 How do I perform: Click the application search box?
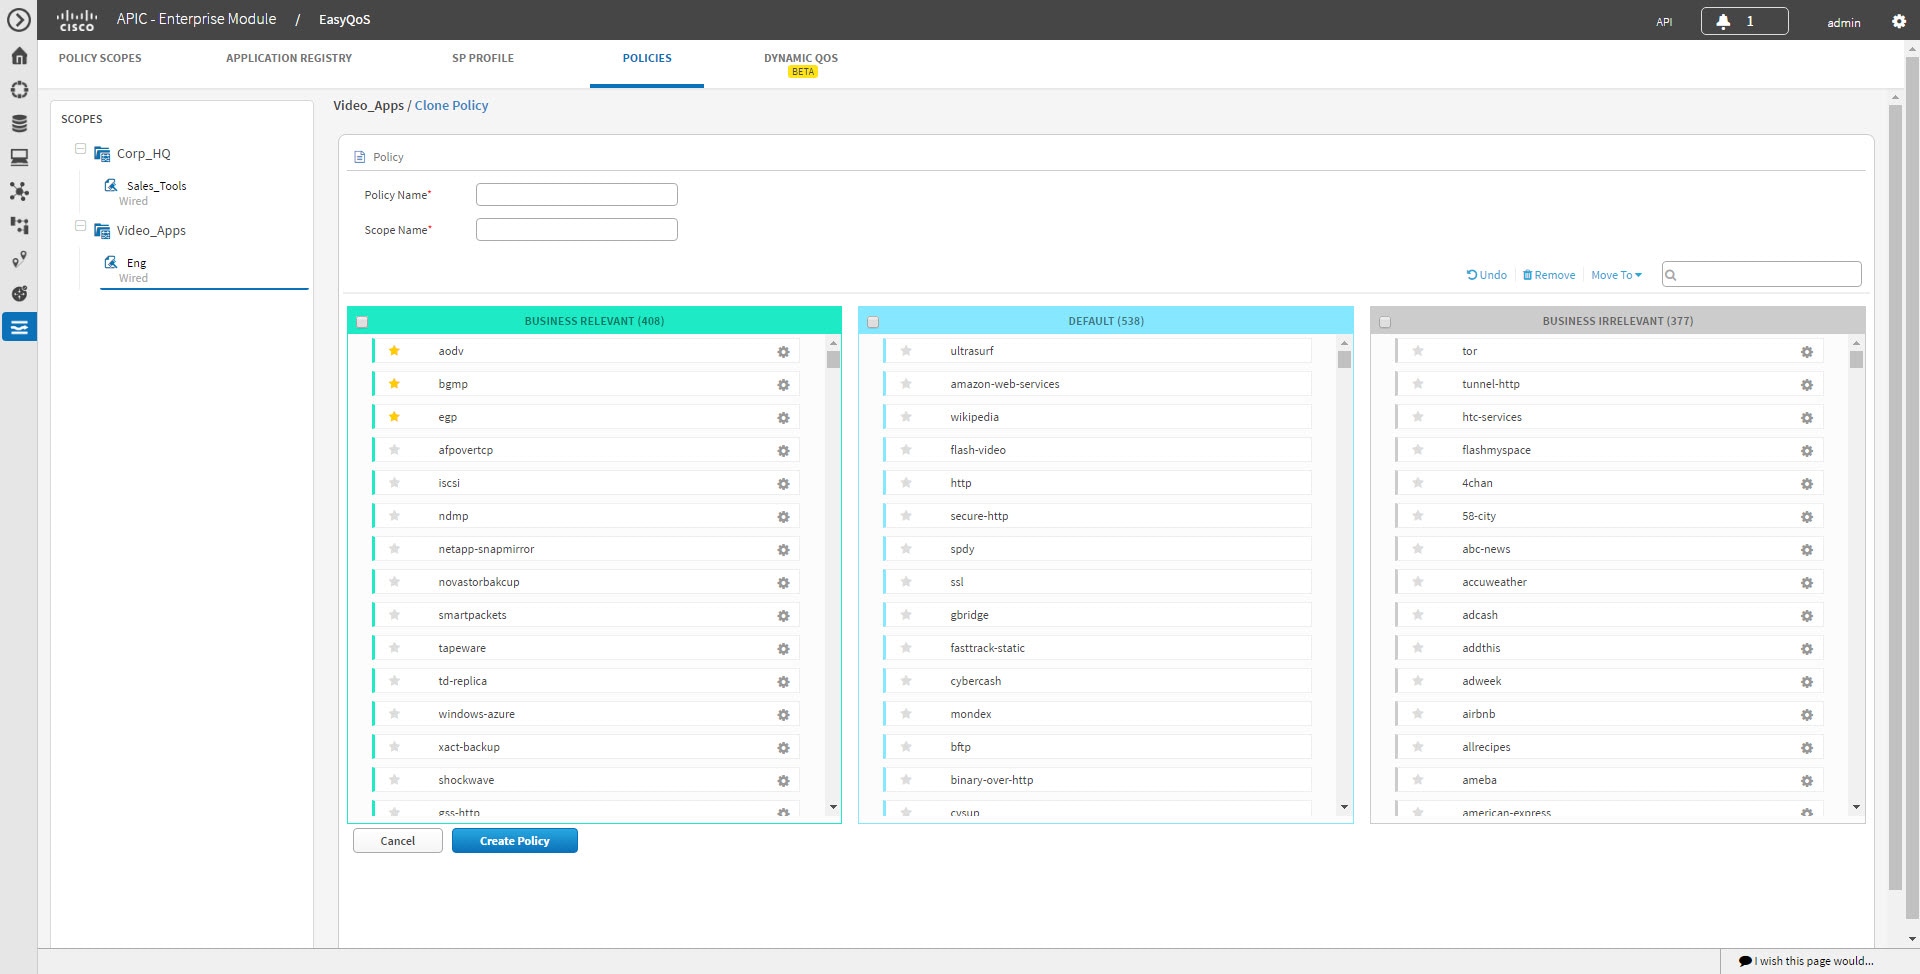tap(1762, 274)
